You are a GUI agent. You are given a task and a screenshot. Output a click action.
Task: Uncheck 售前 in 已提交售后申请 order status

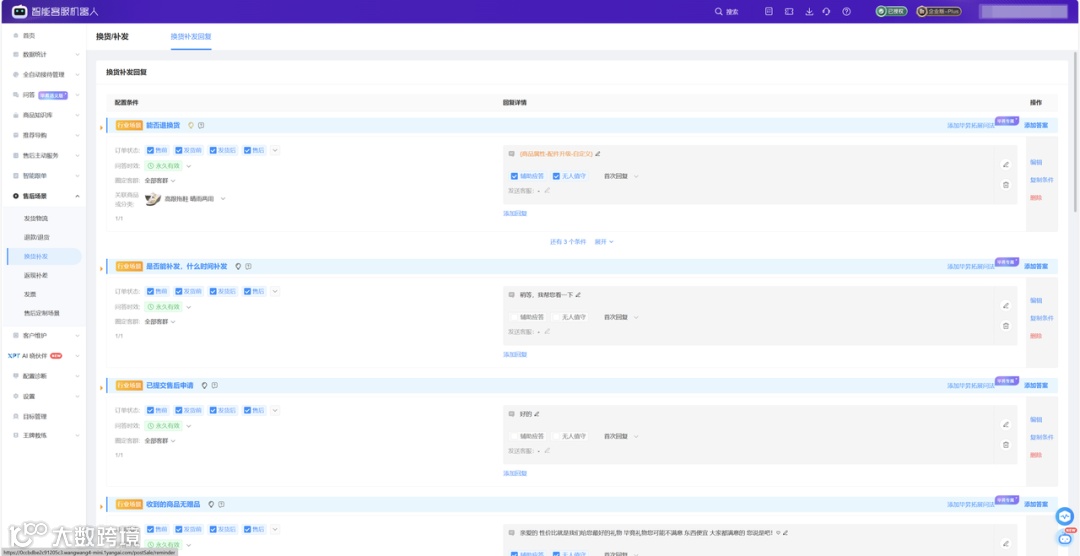tap(150, 411)
